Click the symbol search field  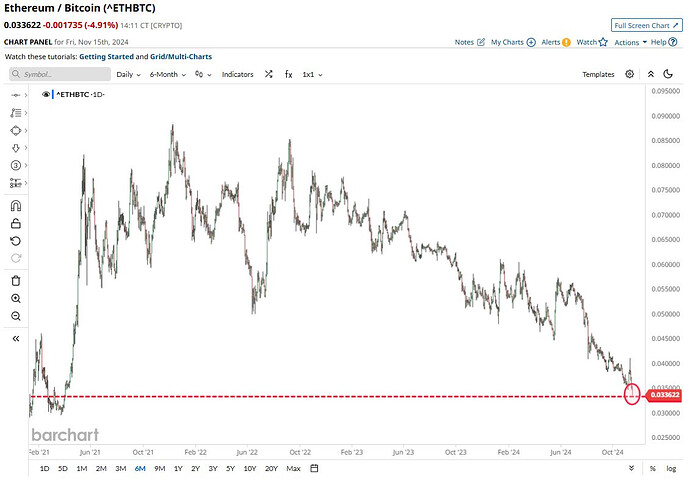(x=60, y=74)
